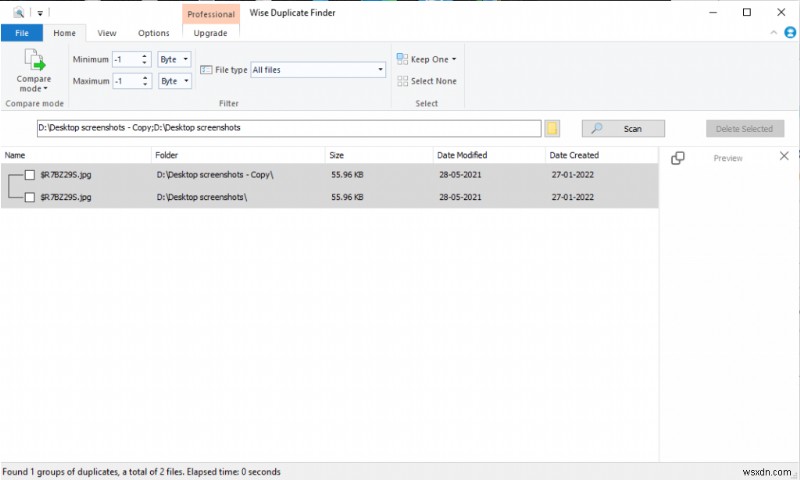The width and height of the screenshot is (800, 480).
Task: Collapse the ribbon using the chevron
Action: [773, 33]
